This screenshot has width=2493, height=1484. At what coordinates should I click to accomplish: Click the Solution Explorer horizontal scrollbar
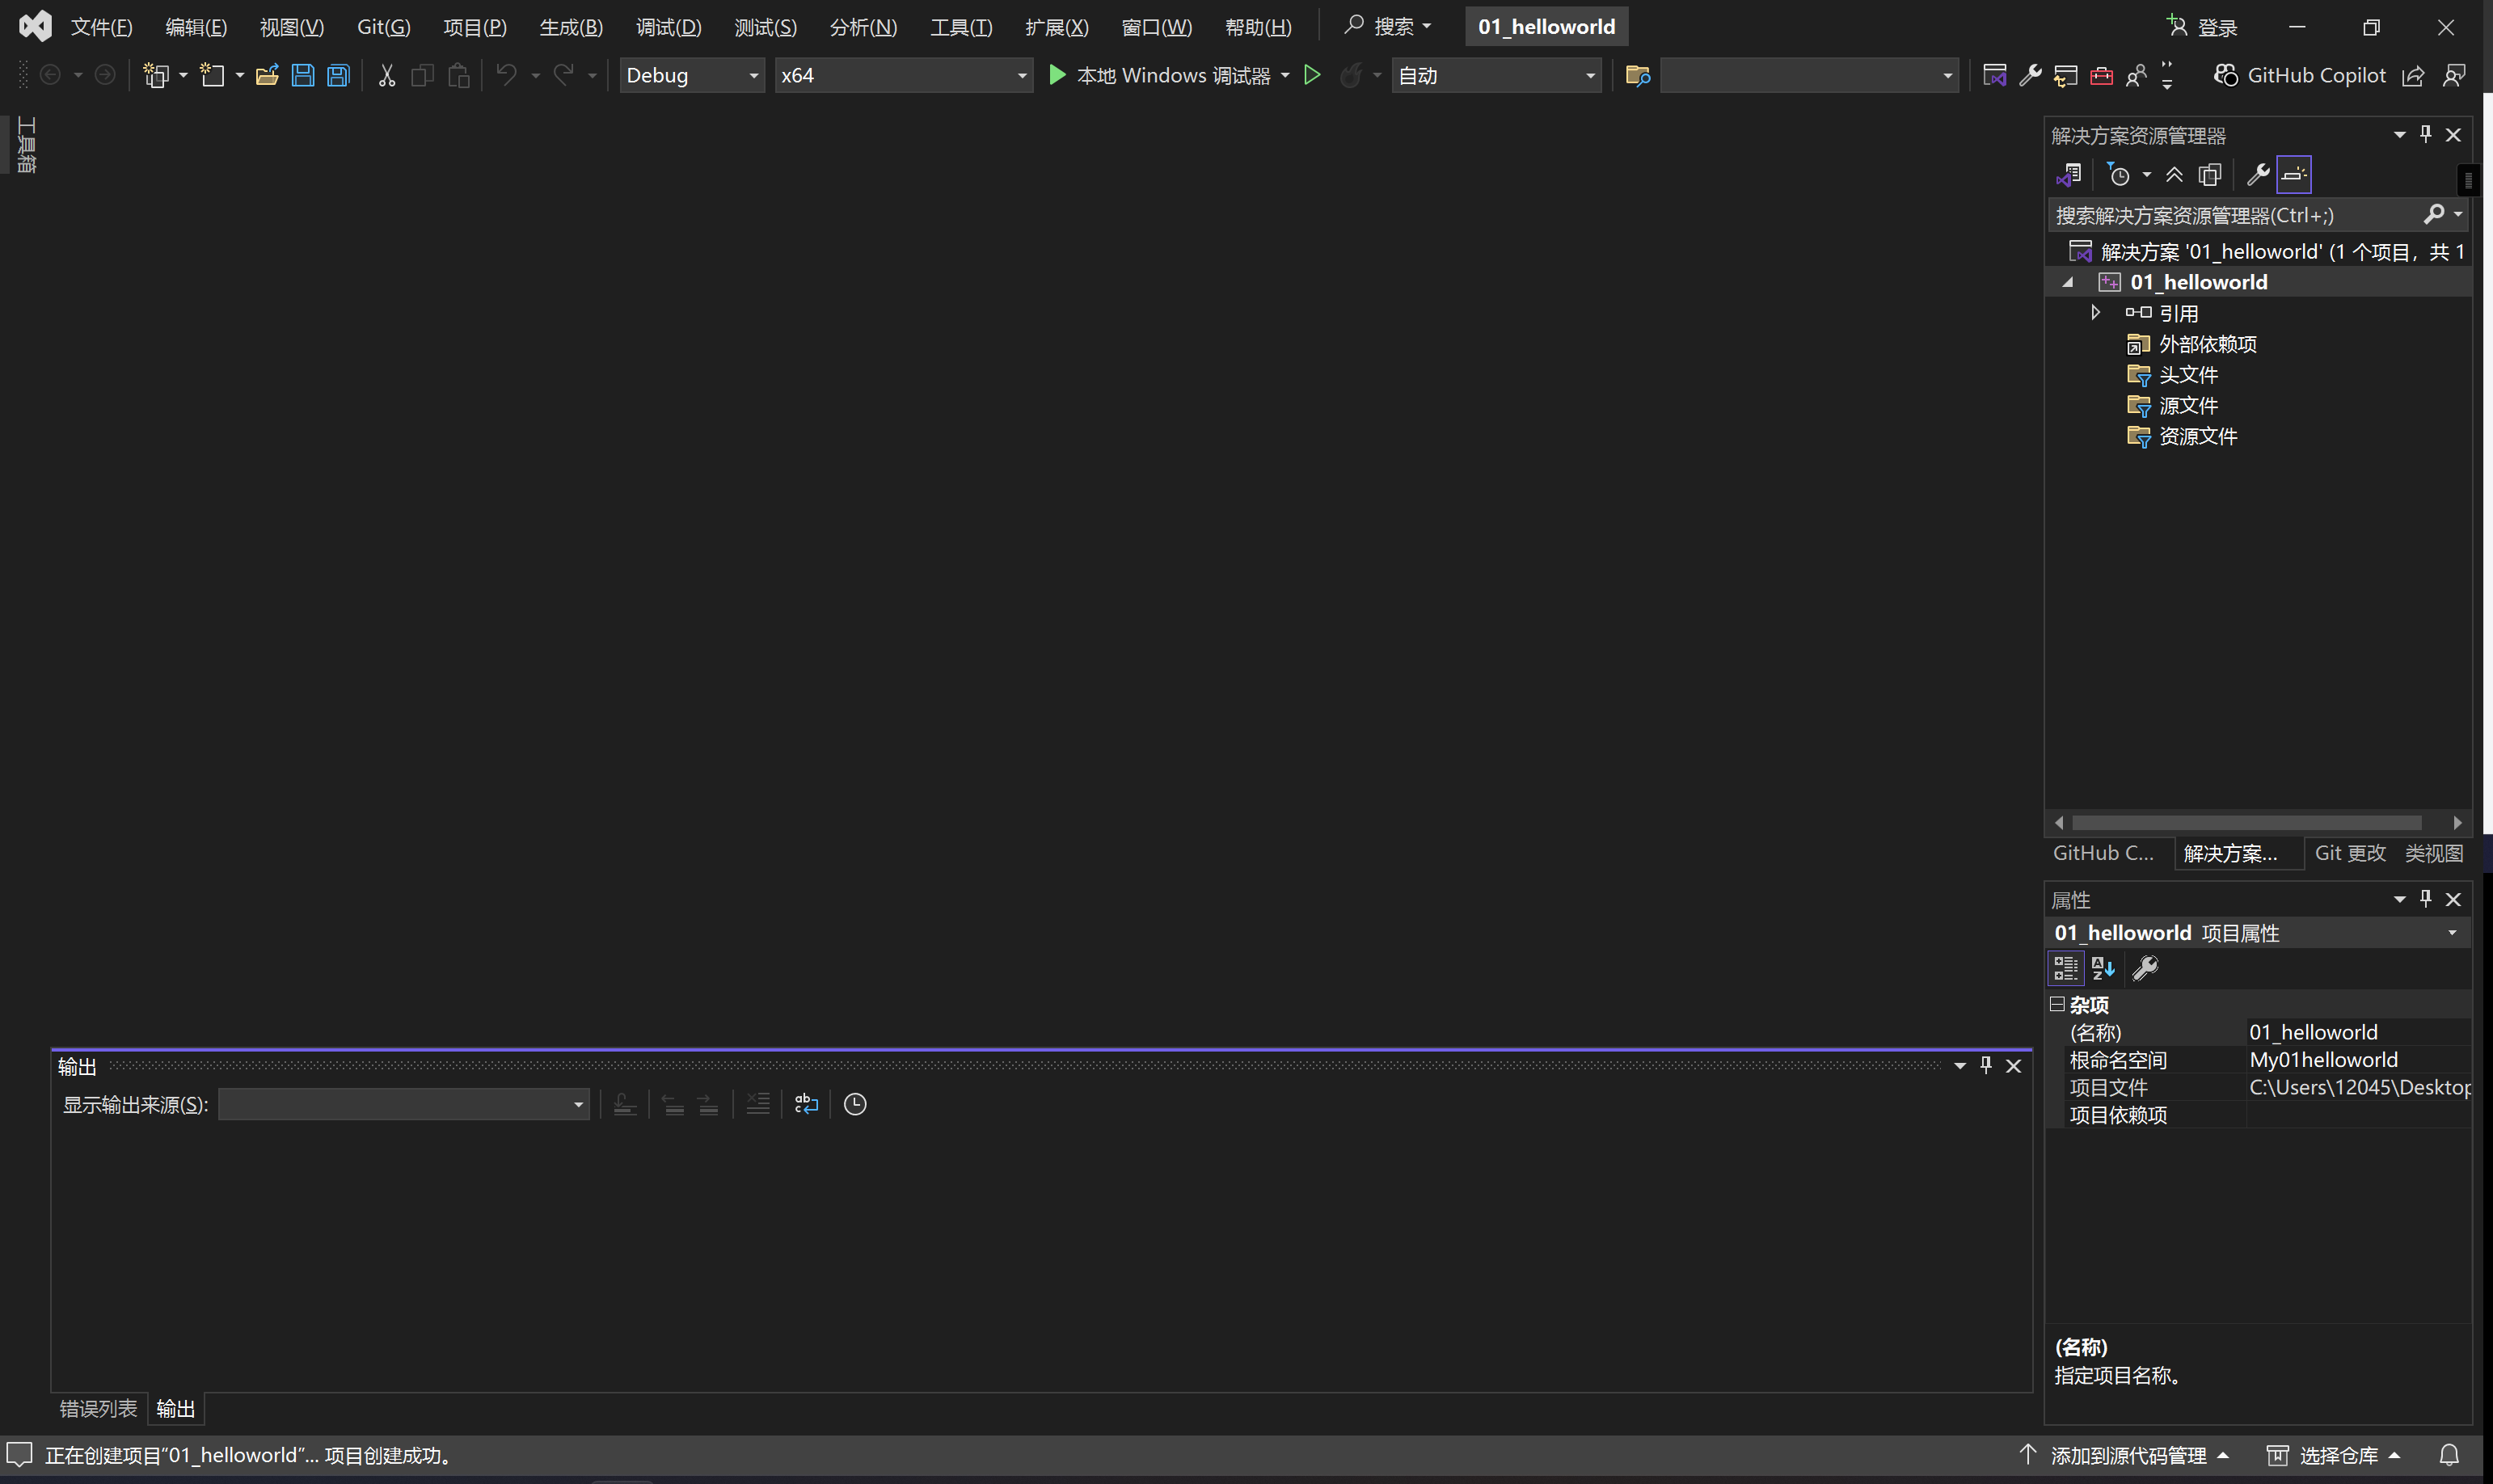point(2246,823)
